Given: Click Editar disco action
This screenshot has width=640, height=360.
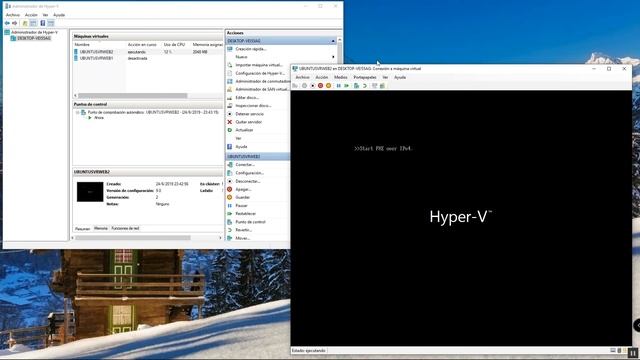Looking at the screenshot, I should pos(247,98).
